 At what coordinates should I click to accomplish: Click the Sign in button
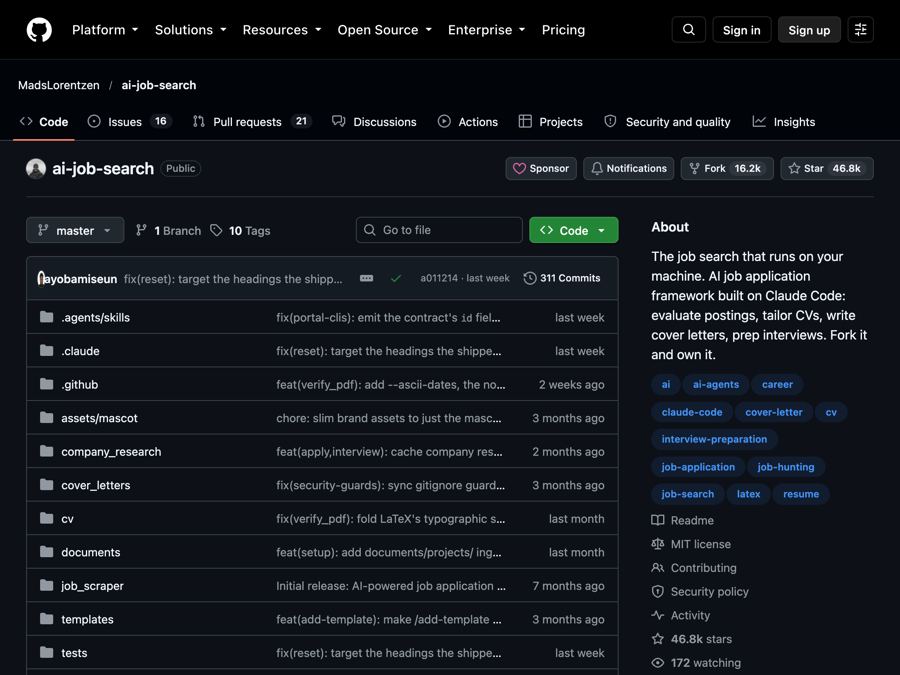[742, 30]
